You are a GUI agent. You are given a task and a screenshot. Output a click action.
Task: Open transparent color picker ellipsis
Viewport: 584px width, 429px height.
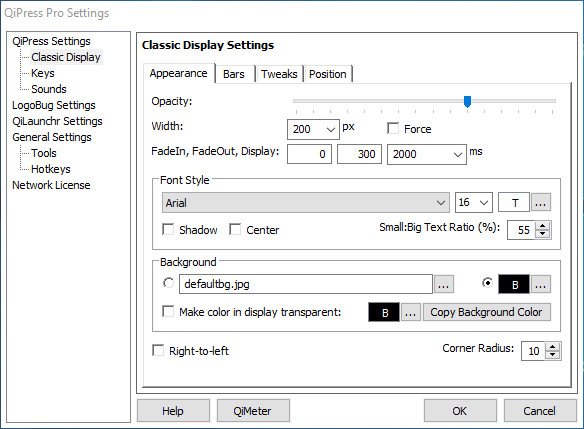click(x=410, y=312)
